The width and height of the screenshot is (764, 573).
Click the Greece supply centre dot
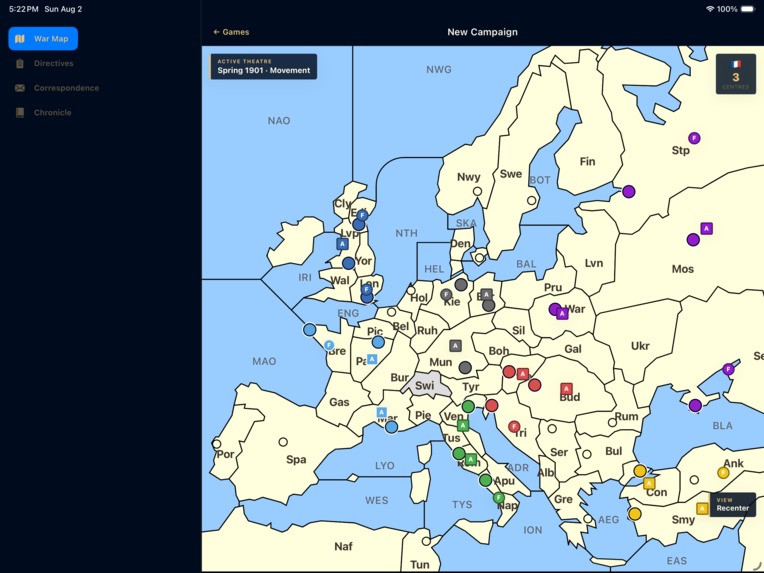pyautogui.click(x=588, y=519)
